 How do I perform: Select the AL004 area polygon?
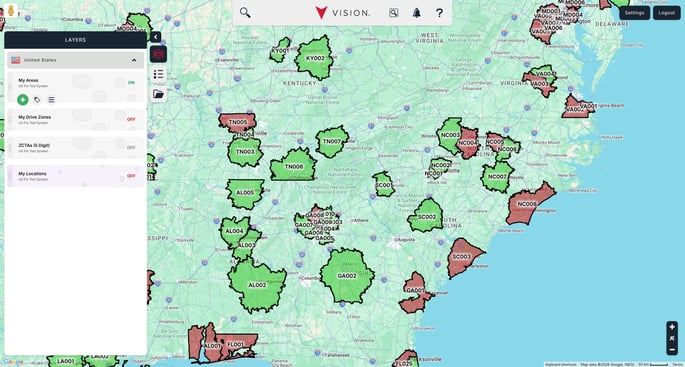(234, 231)
